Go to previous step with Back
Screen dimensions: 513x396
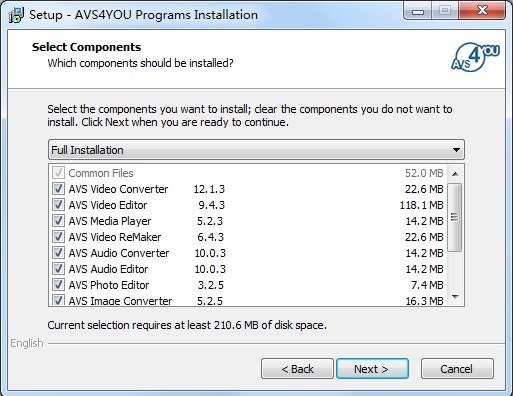[297, 369]
